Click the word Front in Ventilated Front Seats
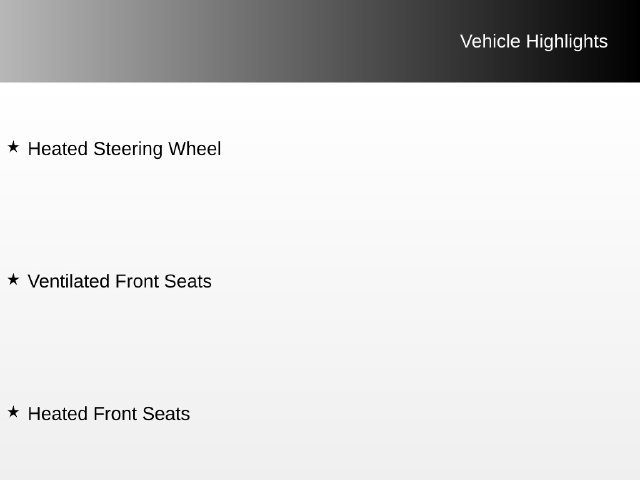The width and height of the screenshot is (640, 480). pyautogui.click(x=137, y=281)
